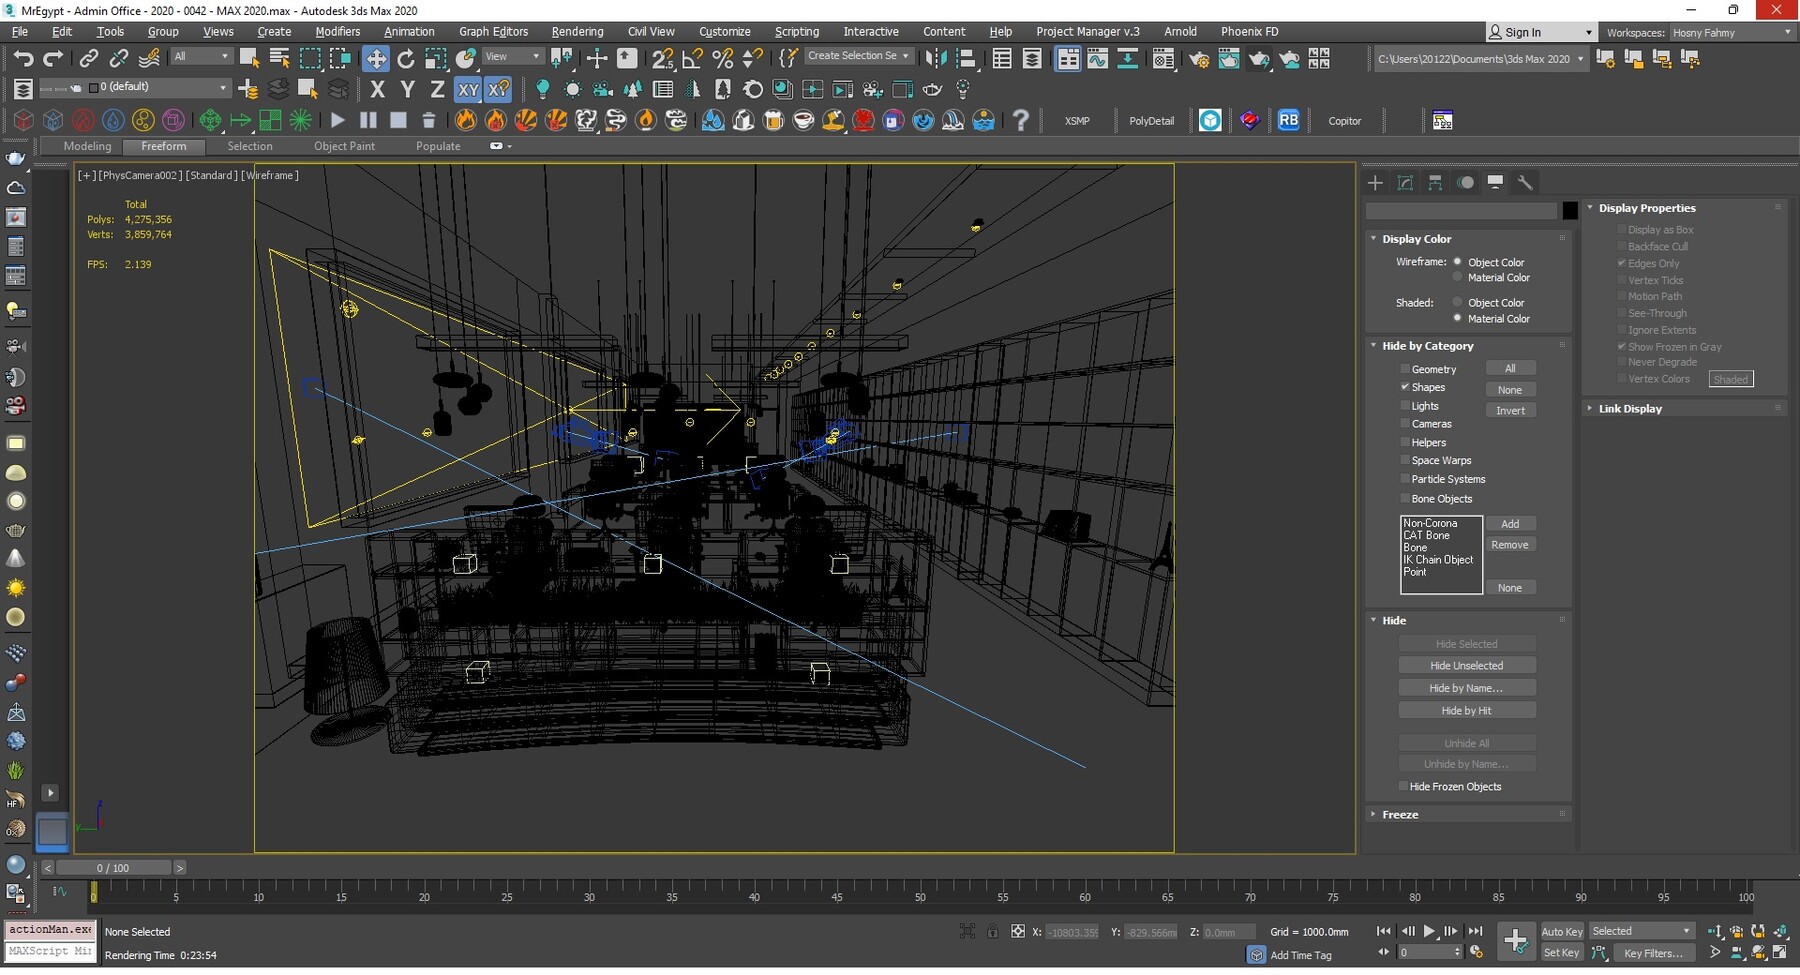
Task: Select the Select and Move tool
Action: pos(376,58)
